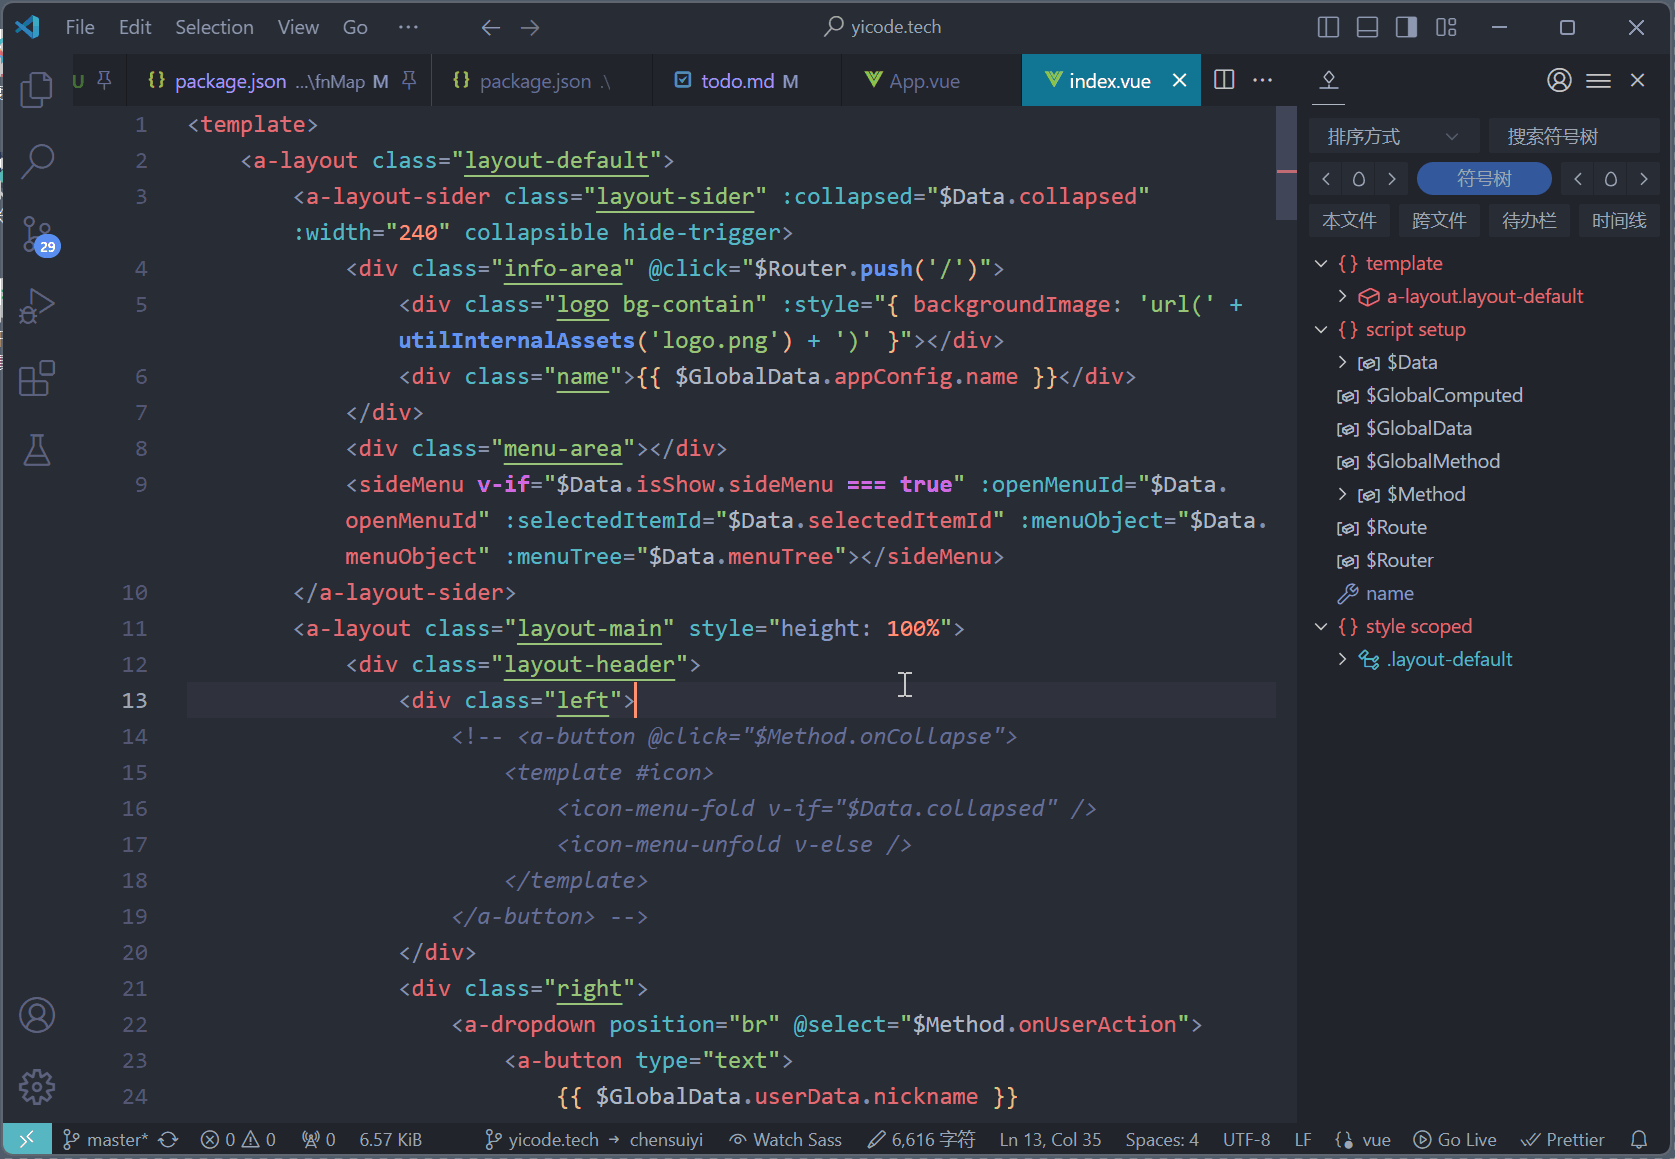Click the user profile icon in symbol panel

(x=1559, y=80)
